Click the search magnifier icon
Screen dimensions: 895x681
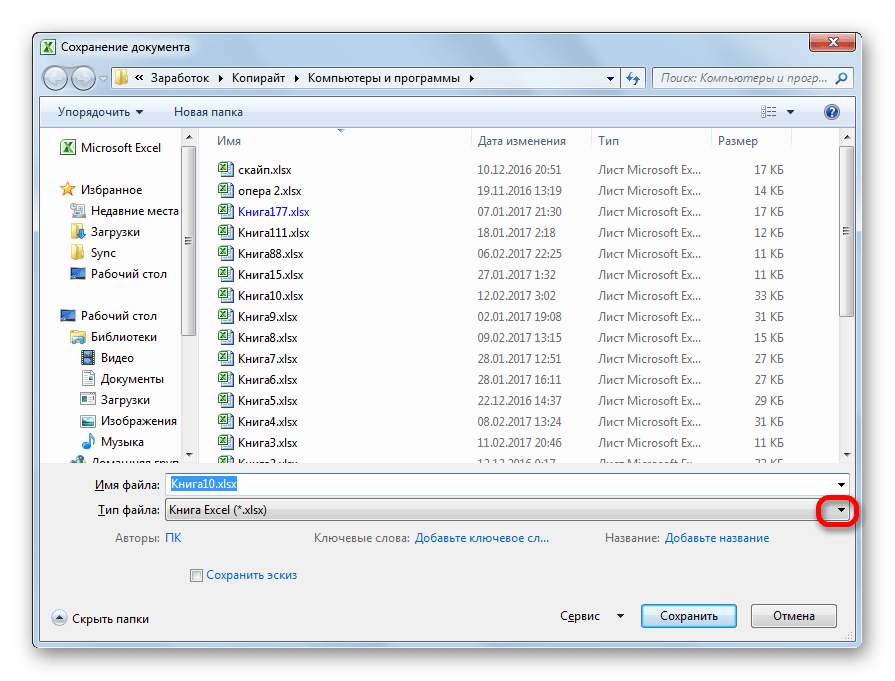pyautogui.click(x=841, y=78)
